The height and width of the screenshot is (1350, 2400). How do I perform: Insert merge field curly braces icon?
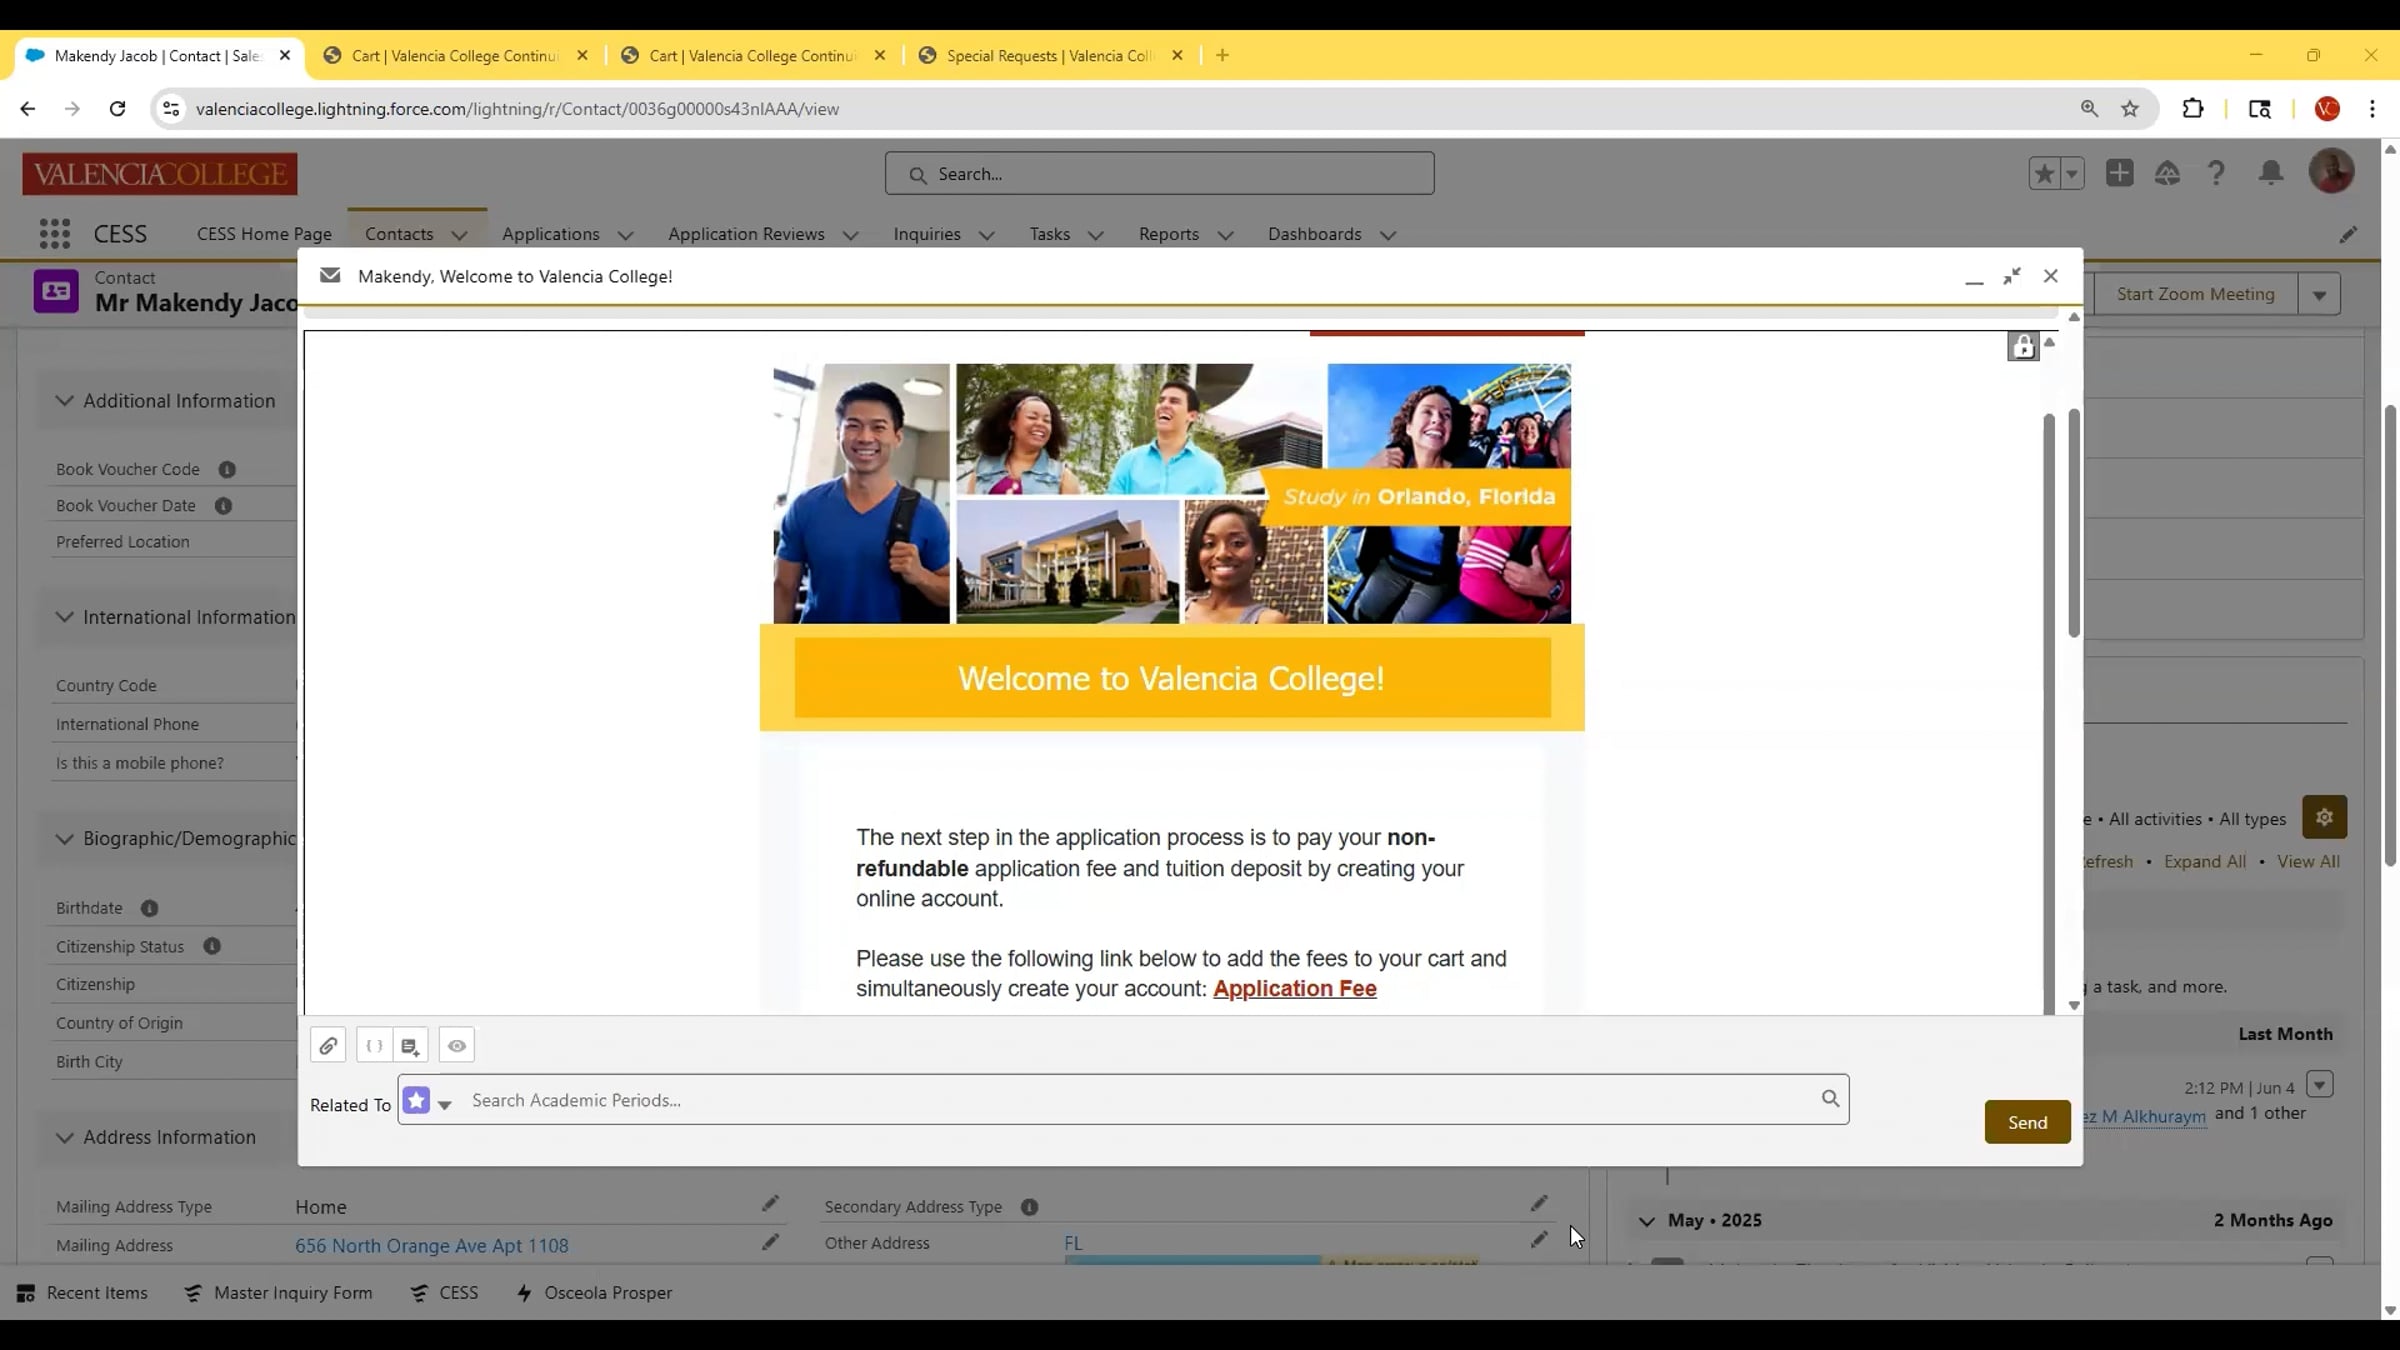(374, 1046)
